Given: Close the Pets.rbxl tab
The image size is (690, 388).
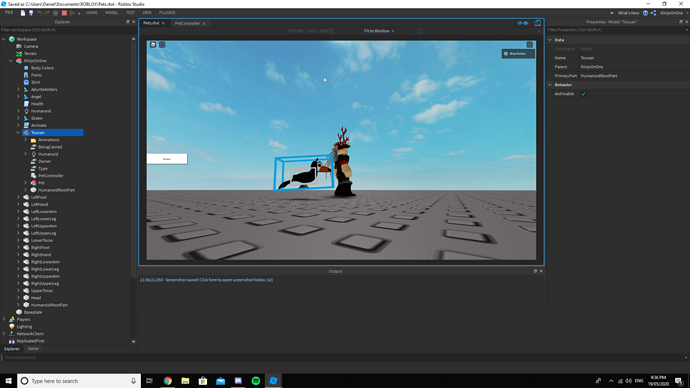Looking at the screenshot, I should 163,23.
